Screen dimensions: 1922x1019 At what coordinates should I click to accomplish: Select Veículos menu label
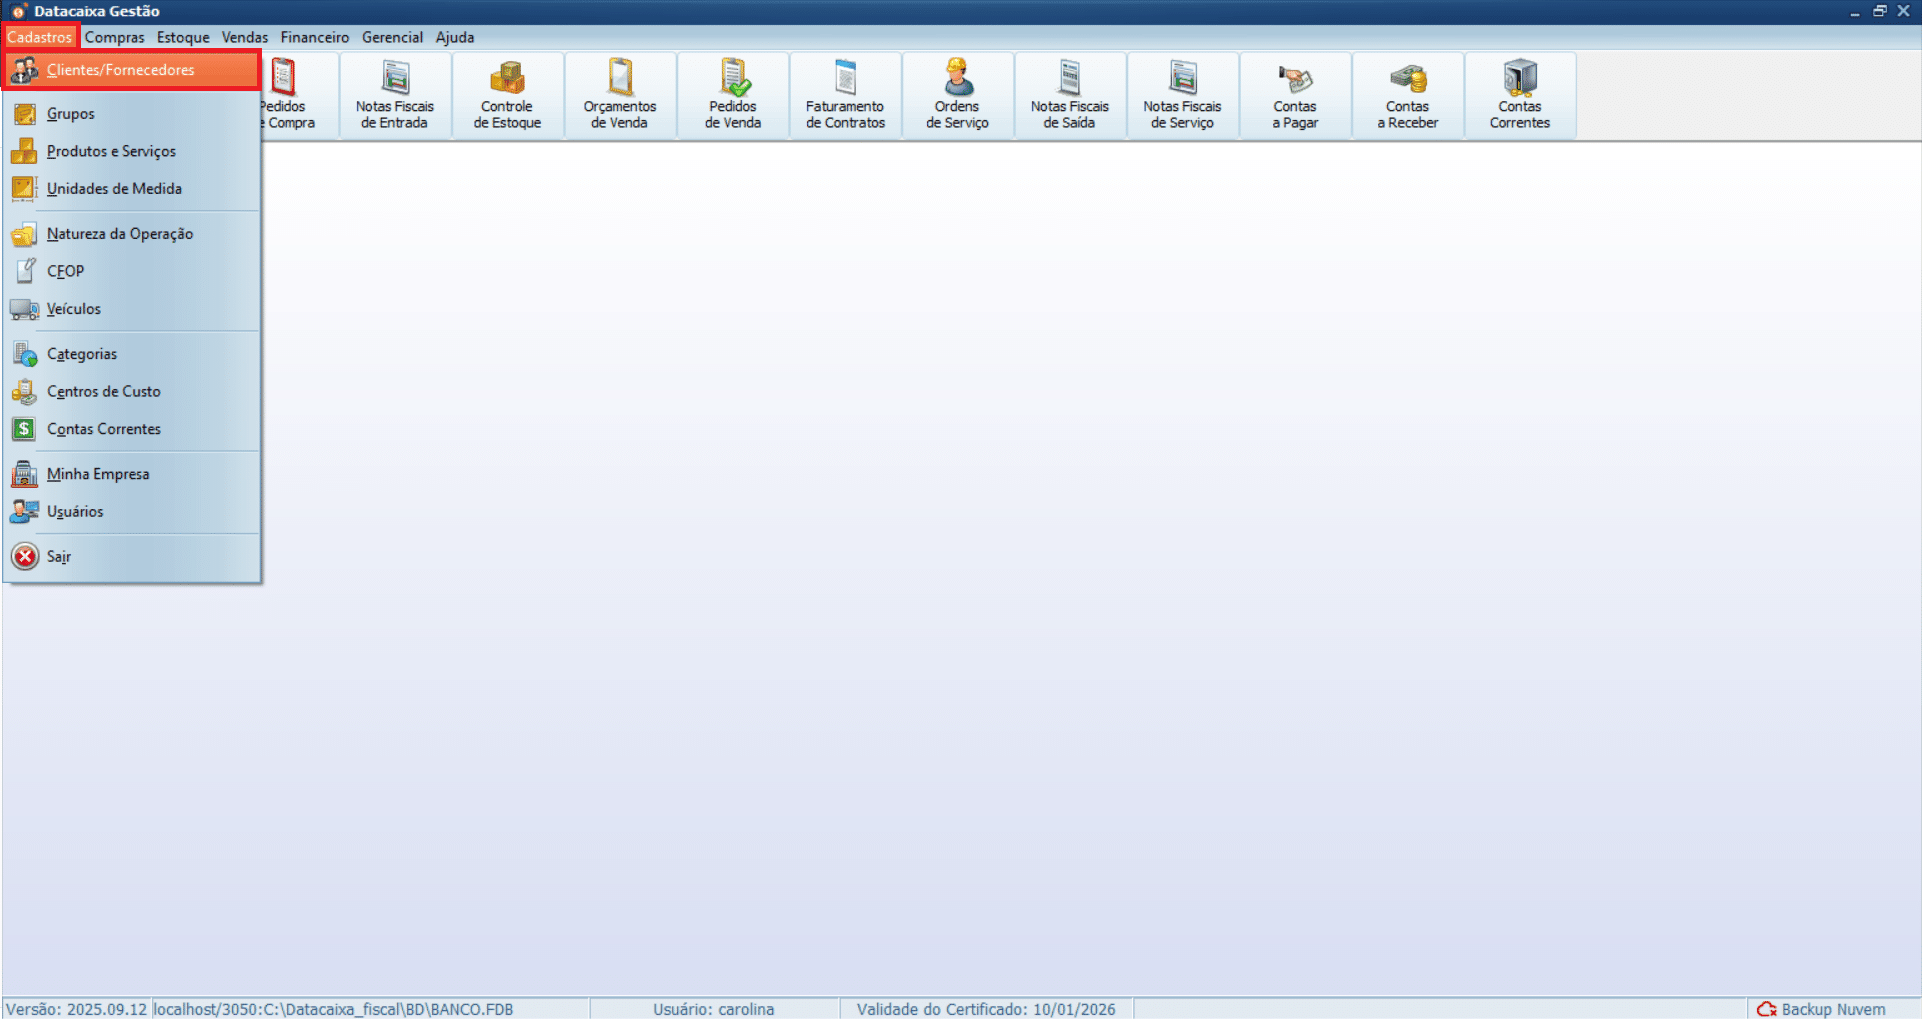(x=74, y=309)
